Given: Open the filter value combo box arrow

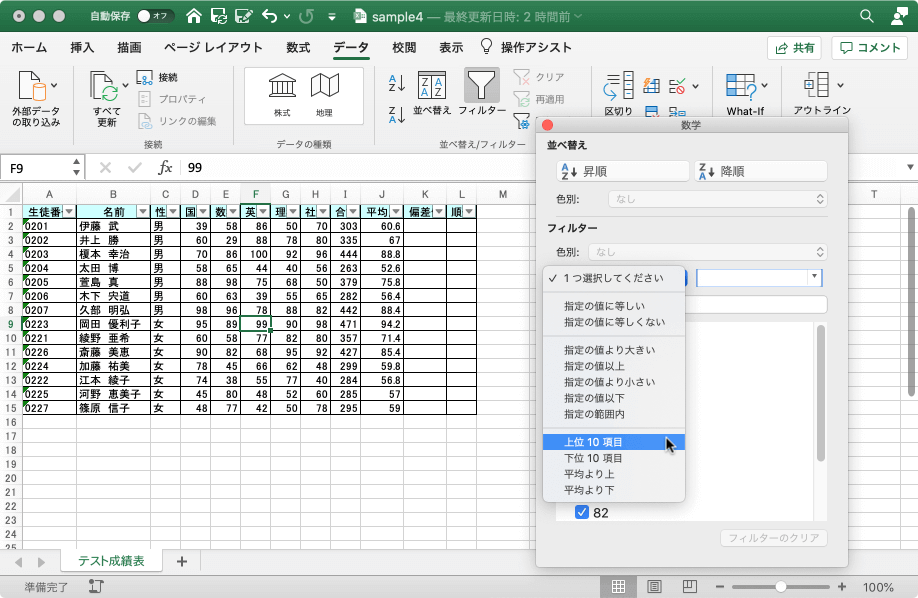Looking at the screenshot, I should click(816, 277).
